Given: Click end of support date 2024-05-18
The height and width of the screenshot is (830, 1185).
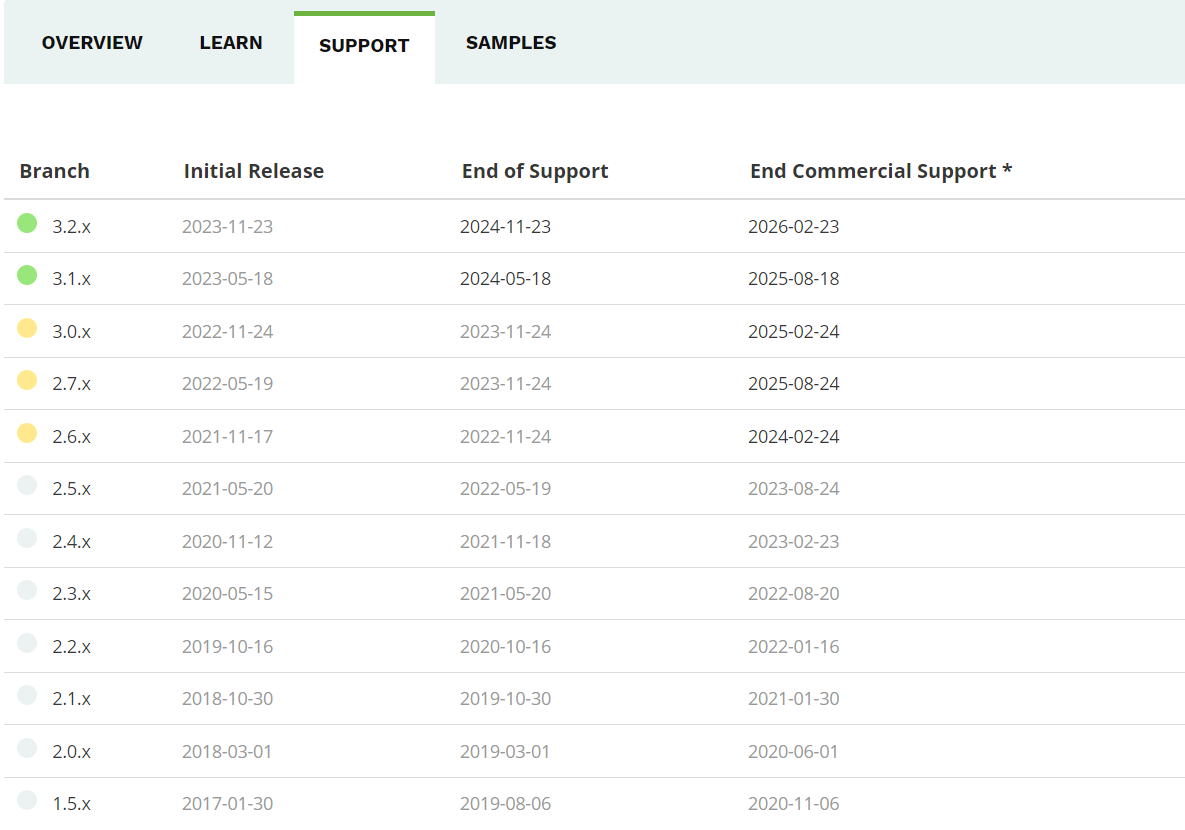Looking at the screenshot, I should pos(506,279).
